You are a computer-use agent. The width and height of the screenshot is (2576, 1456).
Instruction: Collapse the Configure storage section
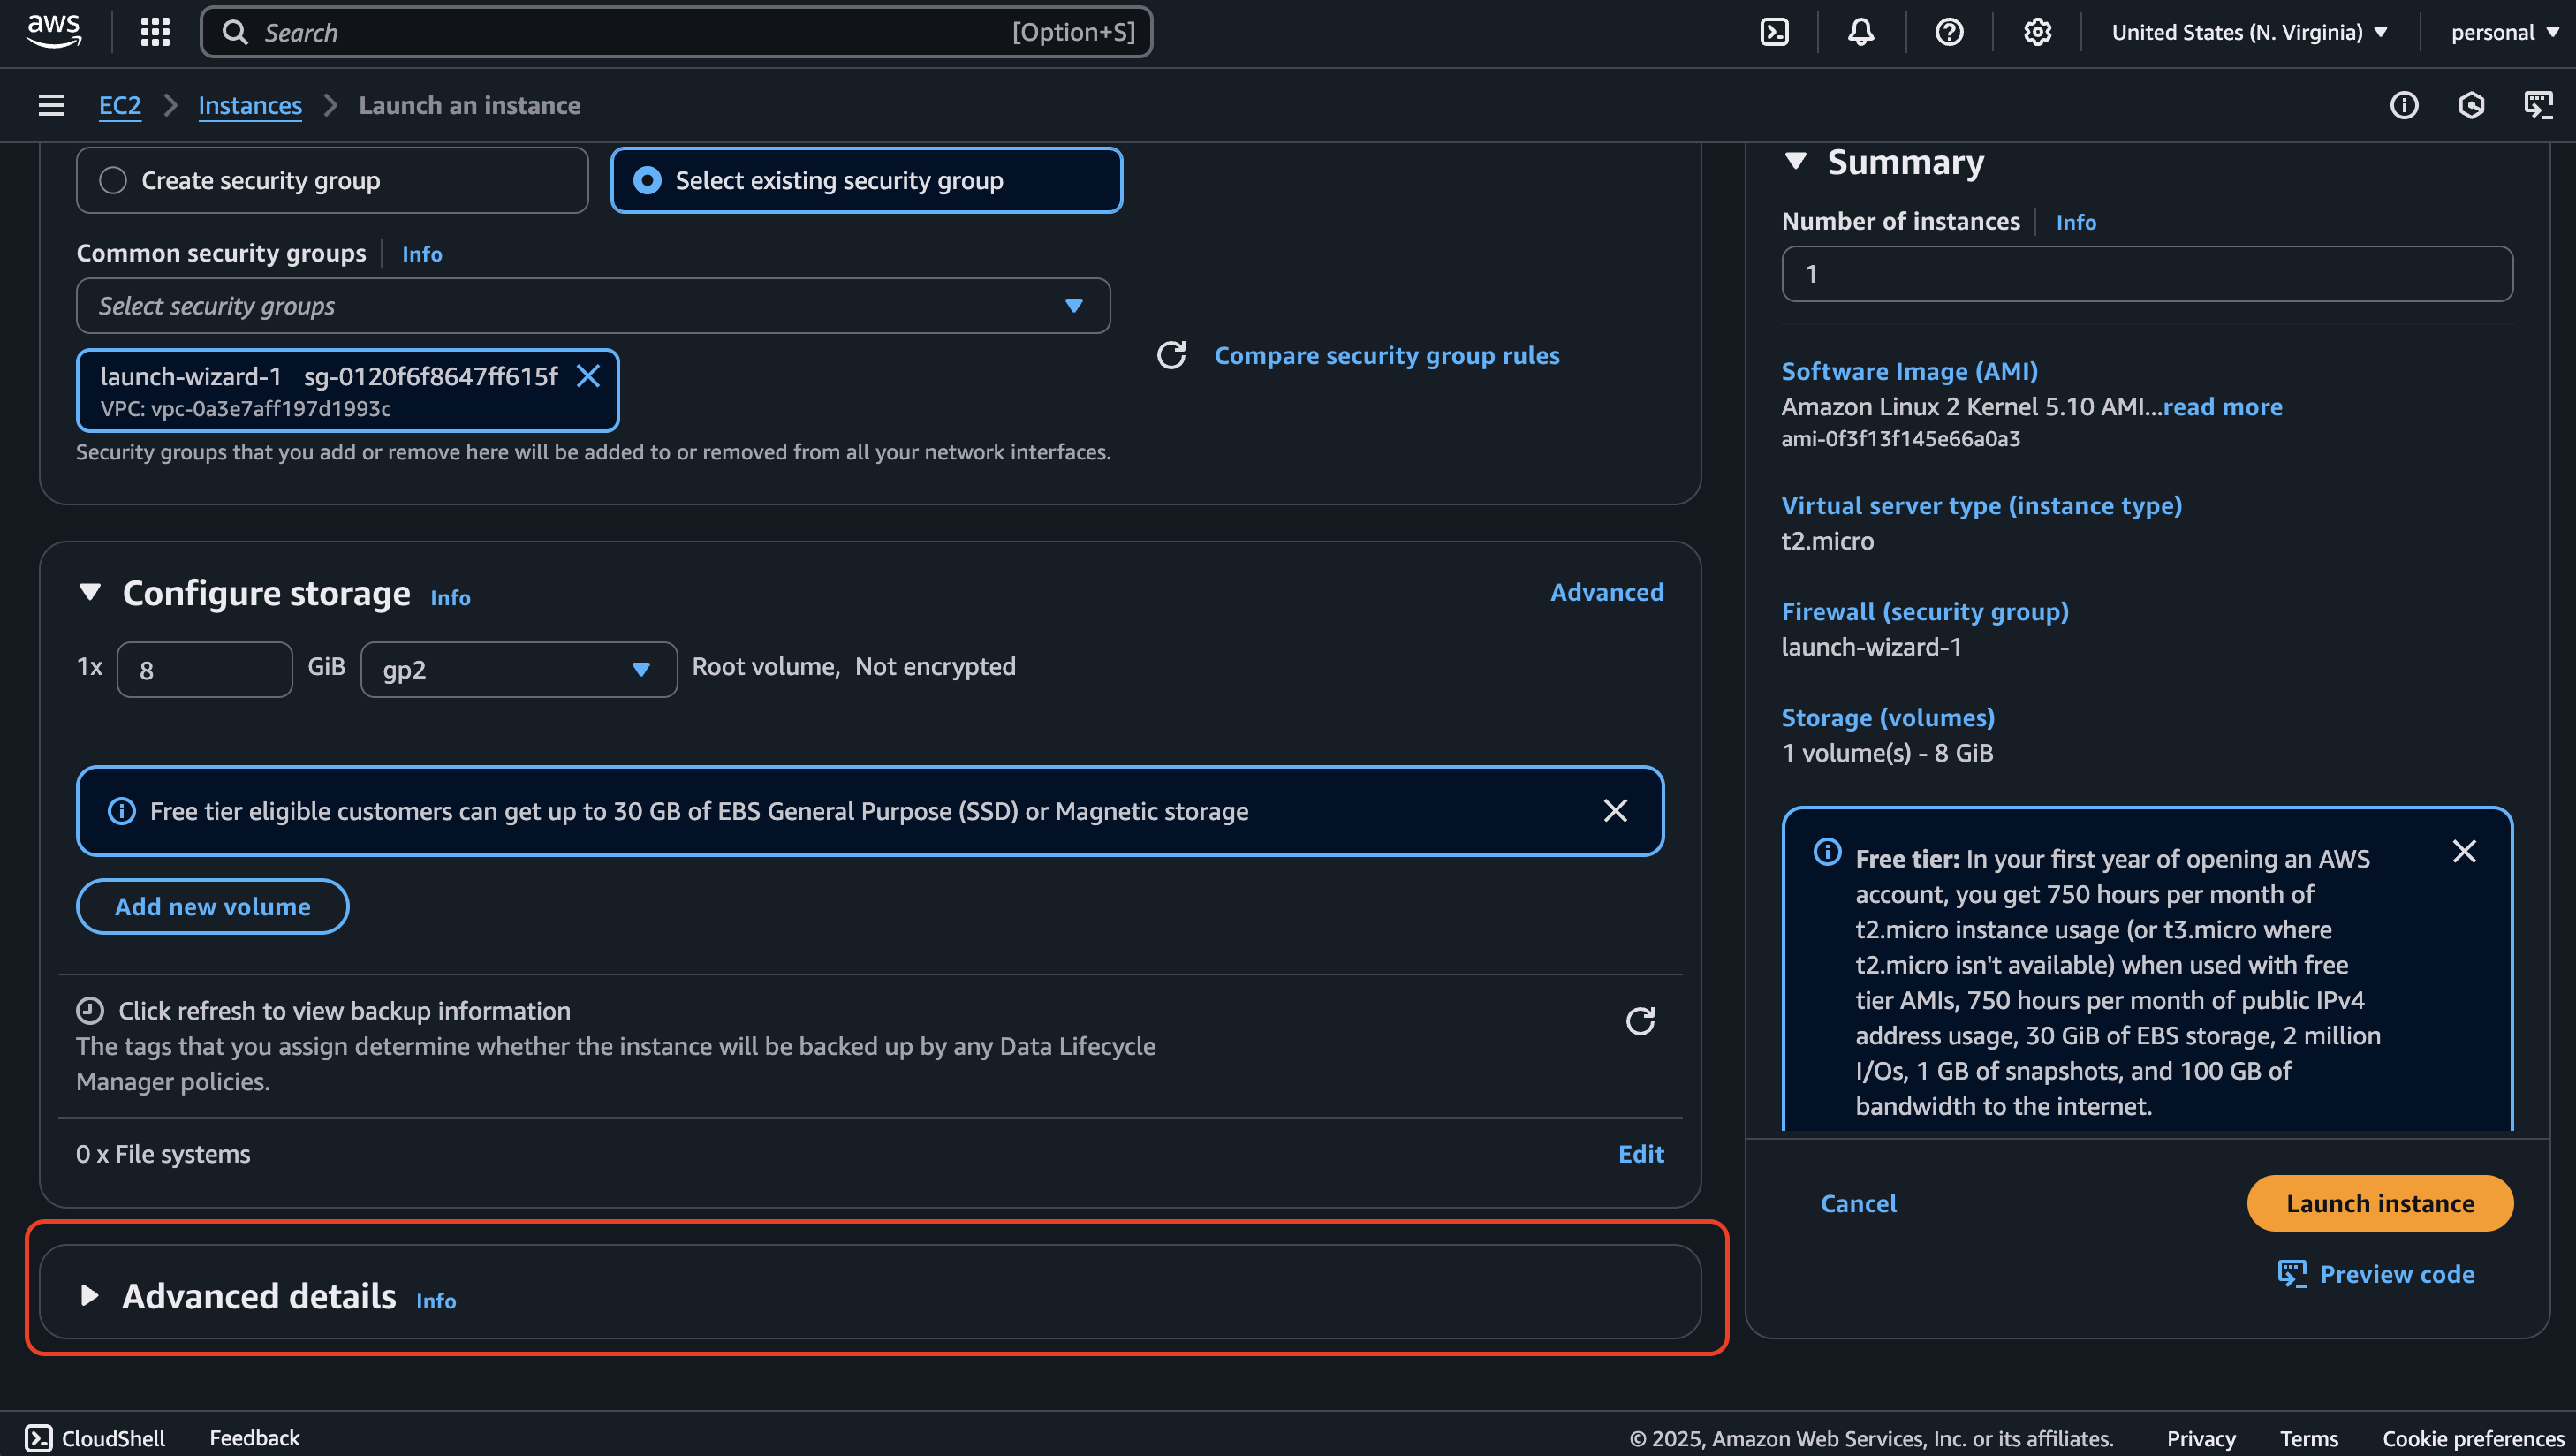[90, 592]
